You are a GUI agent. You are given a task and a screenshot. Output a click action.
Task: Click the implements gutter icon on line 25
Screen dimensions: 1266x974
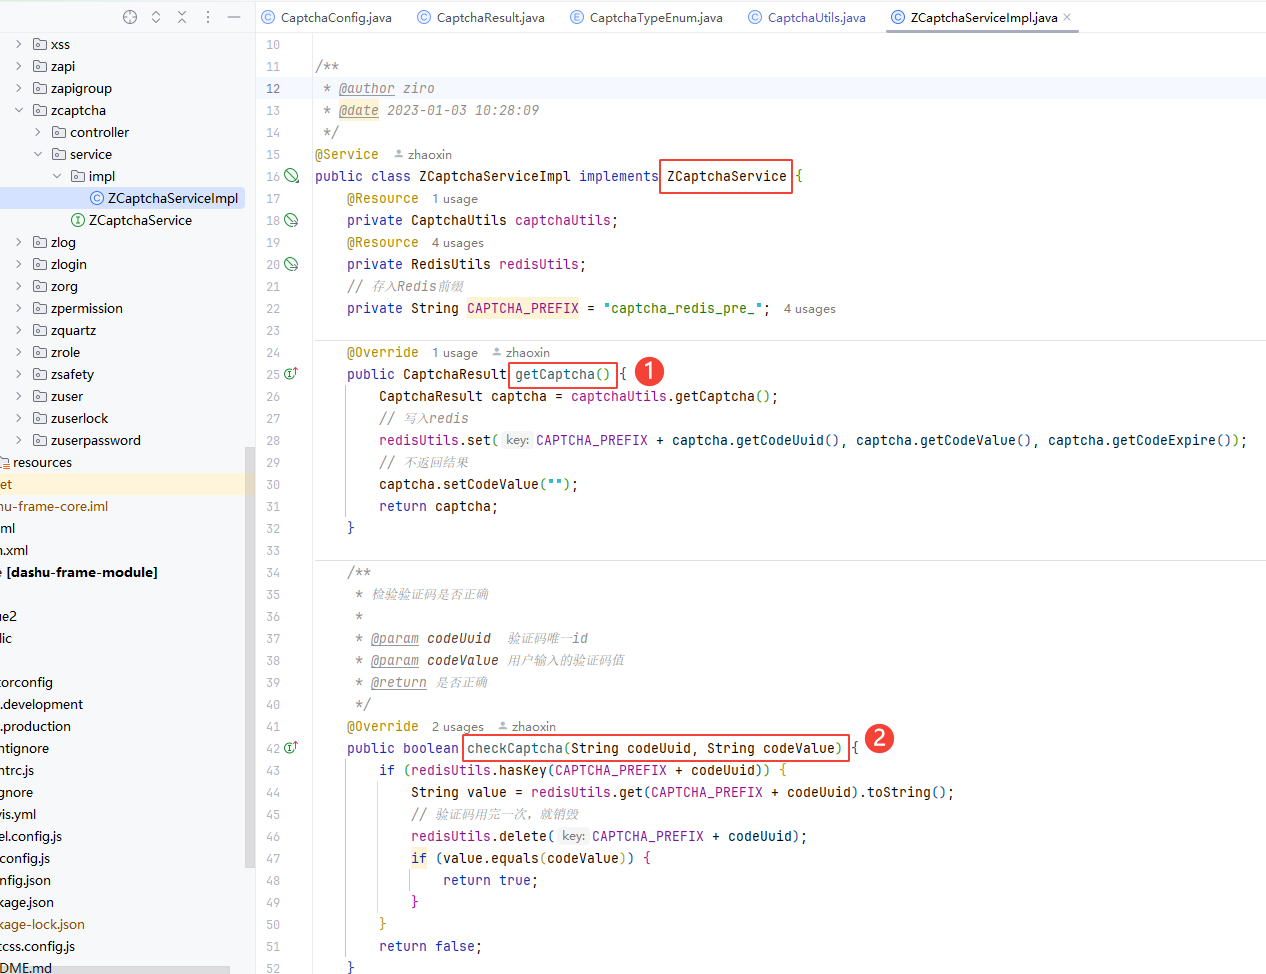pyautogui.click(x=291, y=374)
